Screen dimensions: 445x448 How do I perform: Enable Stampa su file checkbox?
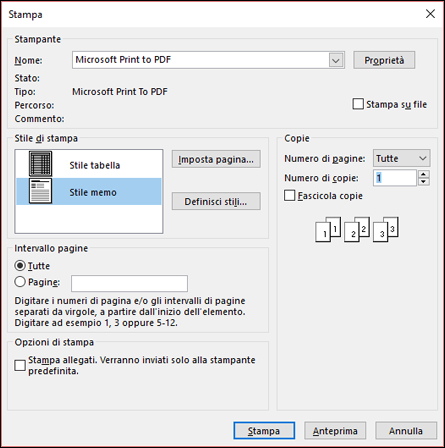tap(358, 104)
